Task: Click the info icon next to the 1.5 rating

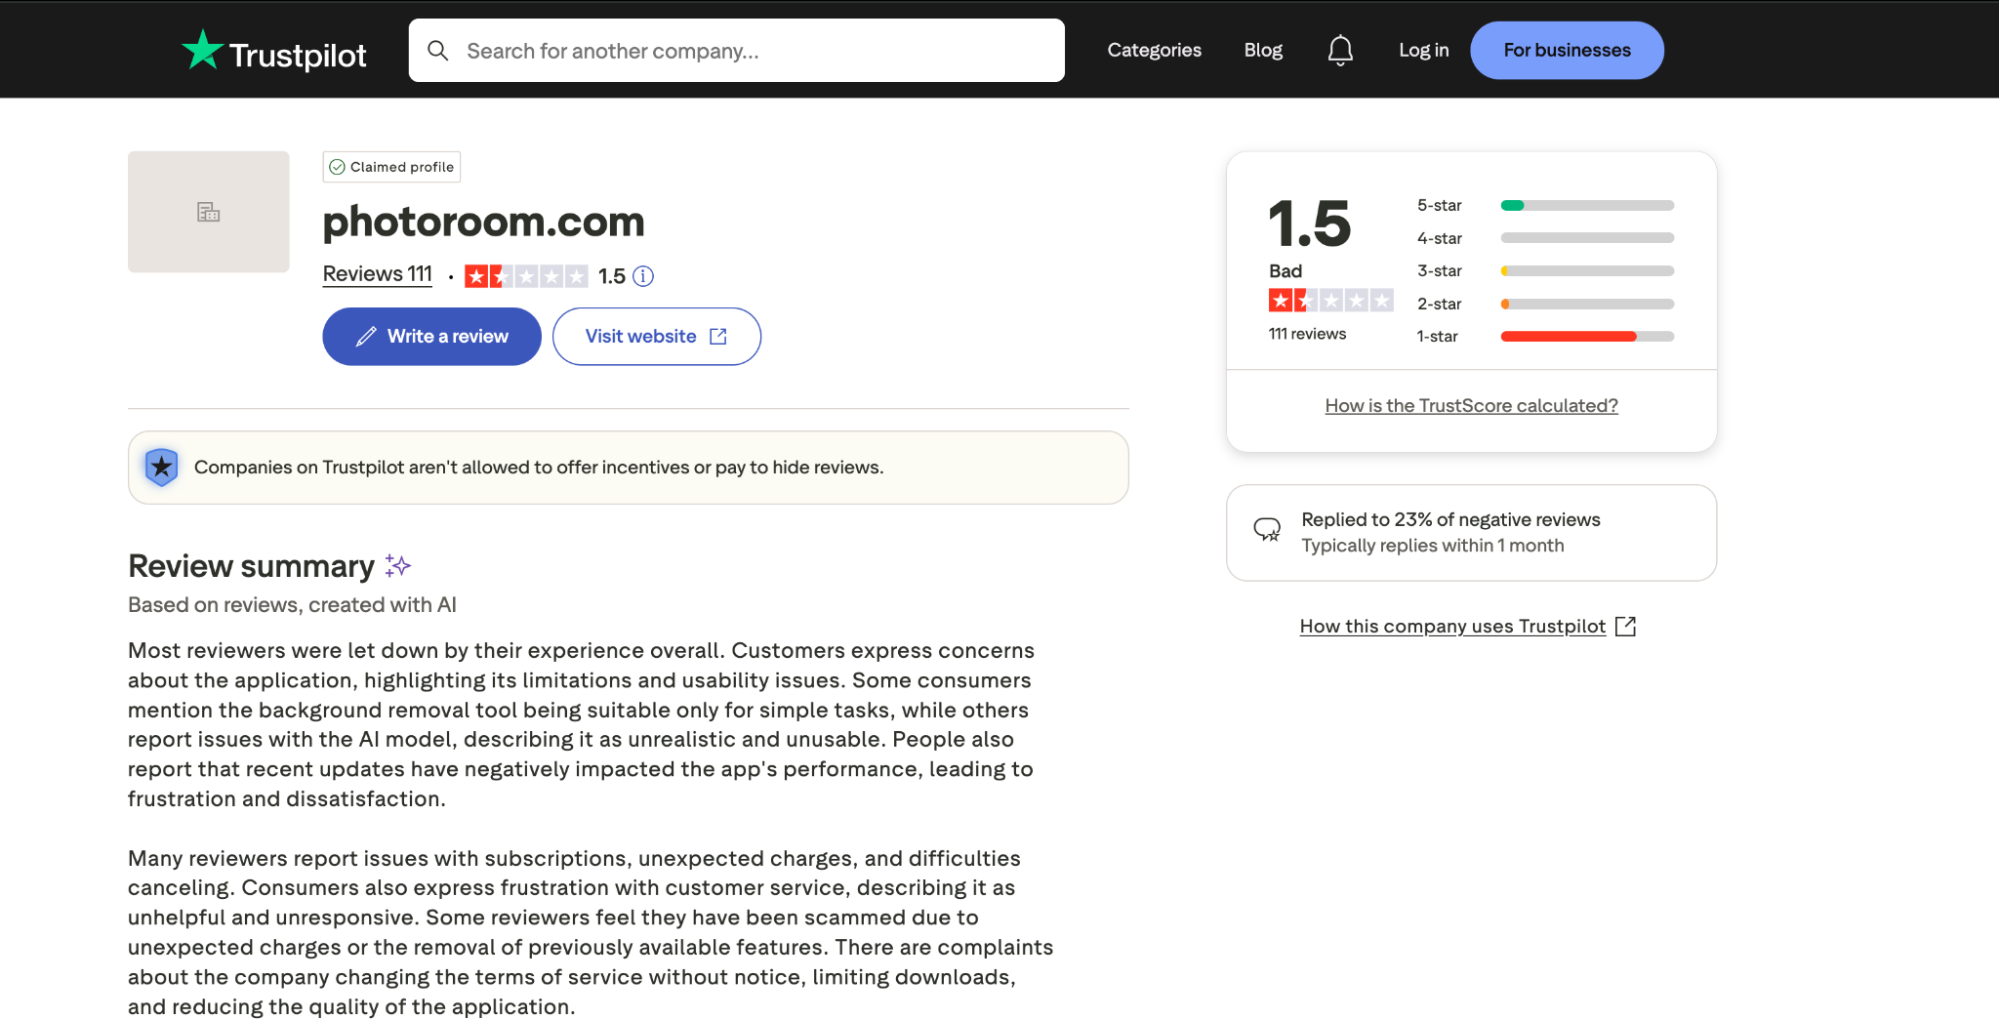Action: (643, 276)
